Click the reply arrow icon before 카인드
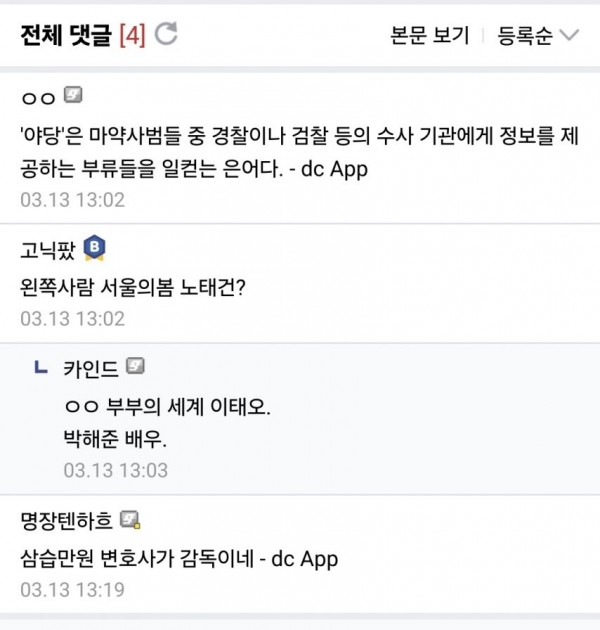The height and width of the screenshot is (630, 600). (x=41, y=367)
